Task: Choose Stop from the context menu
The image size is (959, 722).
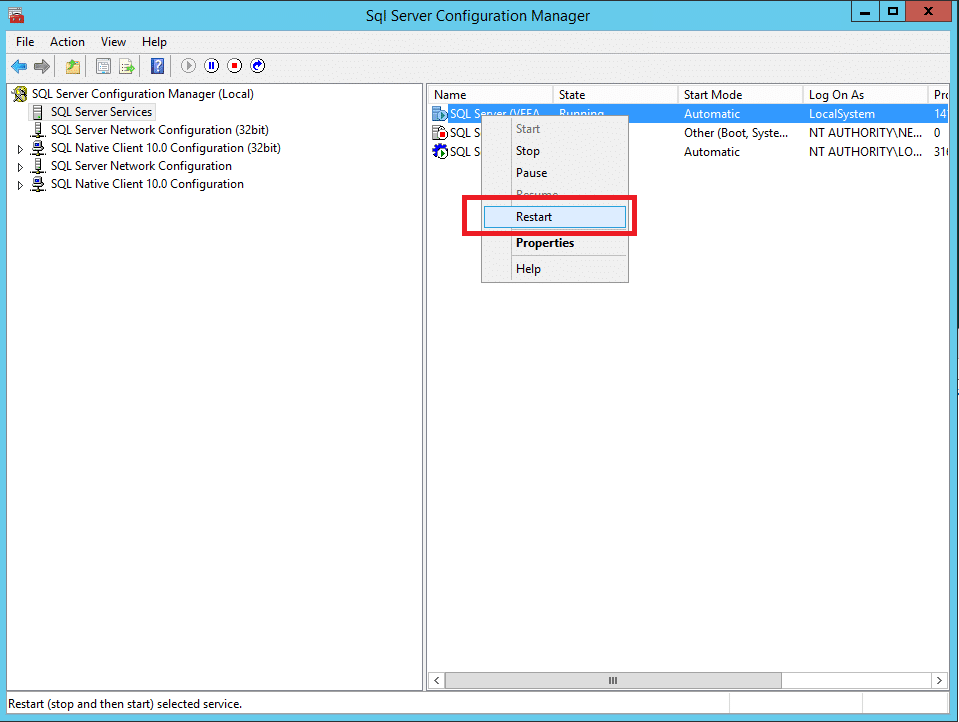Action: pyautogui.click(x=555, y=151)
